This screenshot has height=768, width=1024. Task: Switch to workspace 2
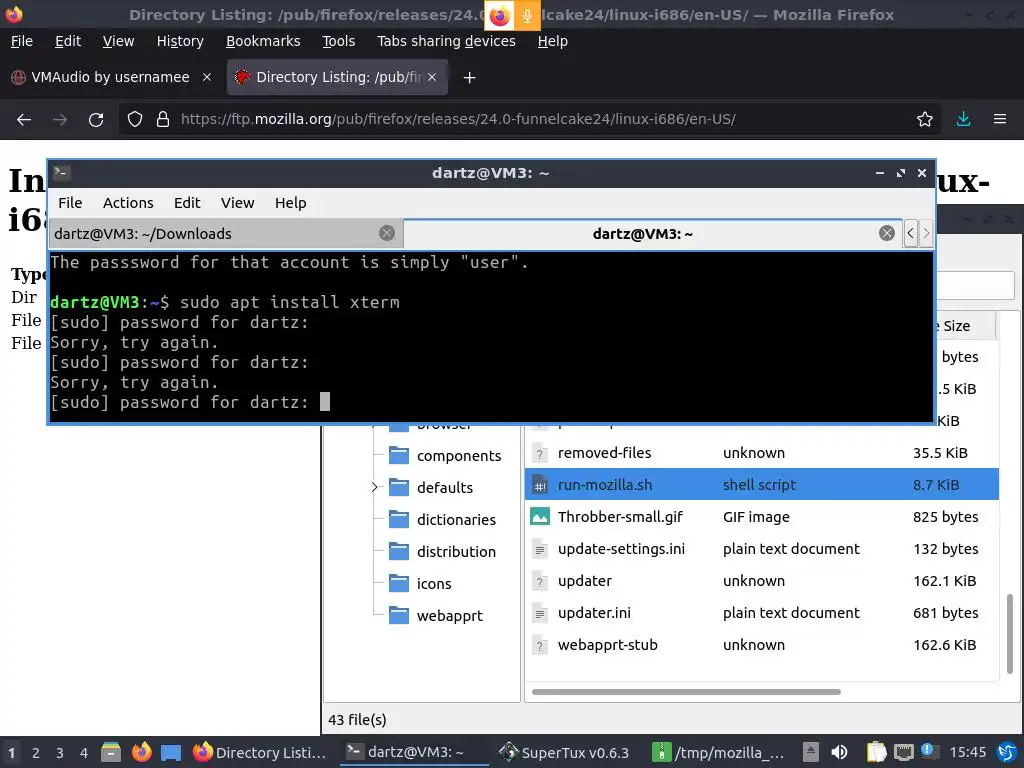coord(36,753)
